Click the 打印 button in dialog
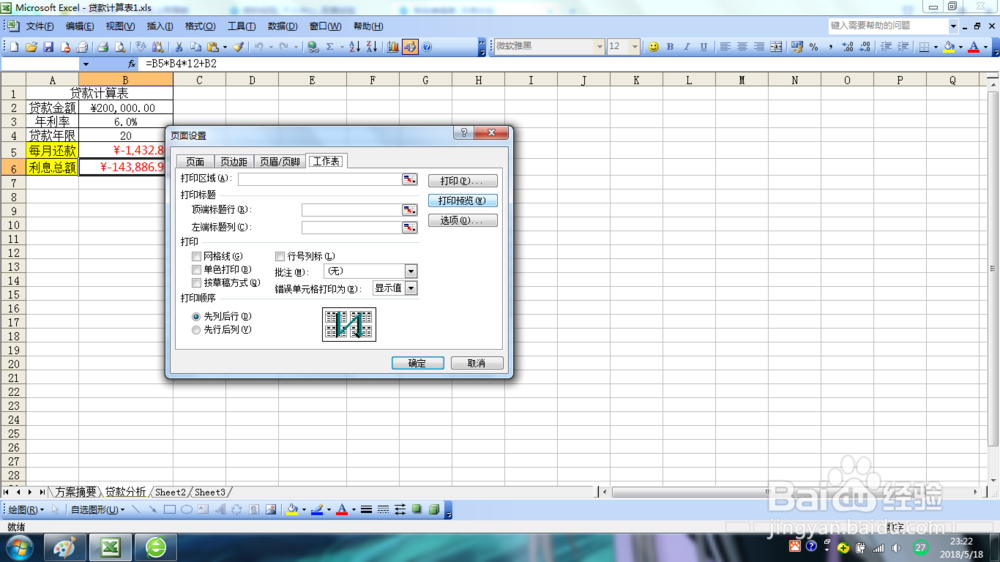The image size is (1000, 562). tap(462, 181)
